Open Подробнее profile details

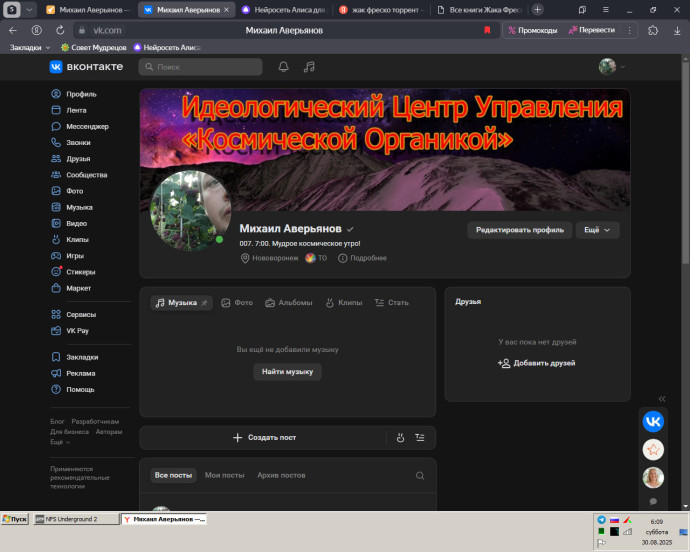[362, 258]
